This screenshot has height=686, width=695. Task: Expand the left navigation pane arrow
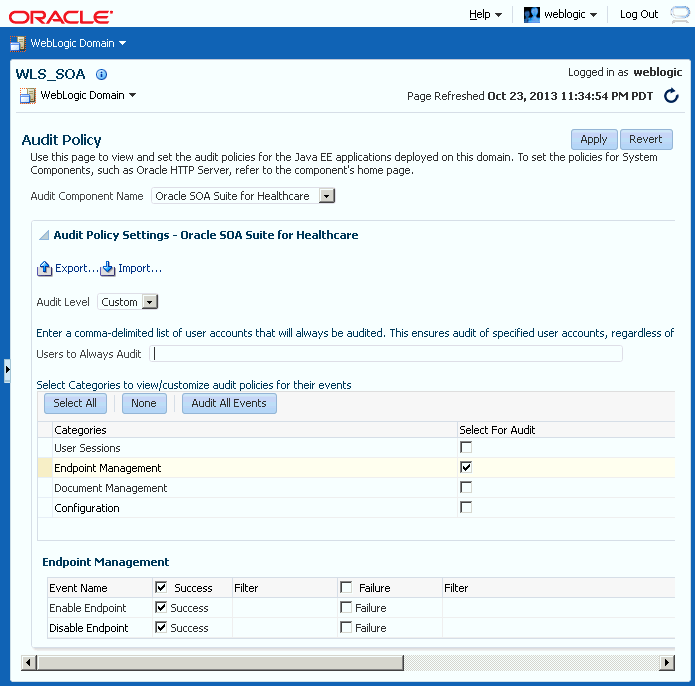[x=7, y=370]
